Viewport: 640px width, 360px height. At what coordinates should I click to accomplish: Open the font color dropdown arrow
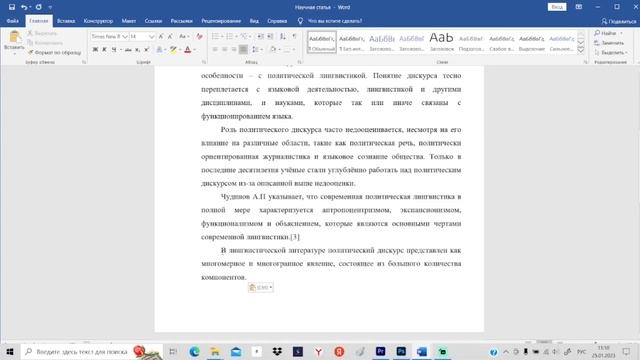coord(195,50)
